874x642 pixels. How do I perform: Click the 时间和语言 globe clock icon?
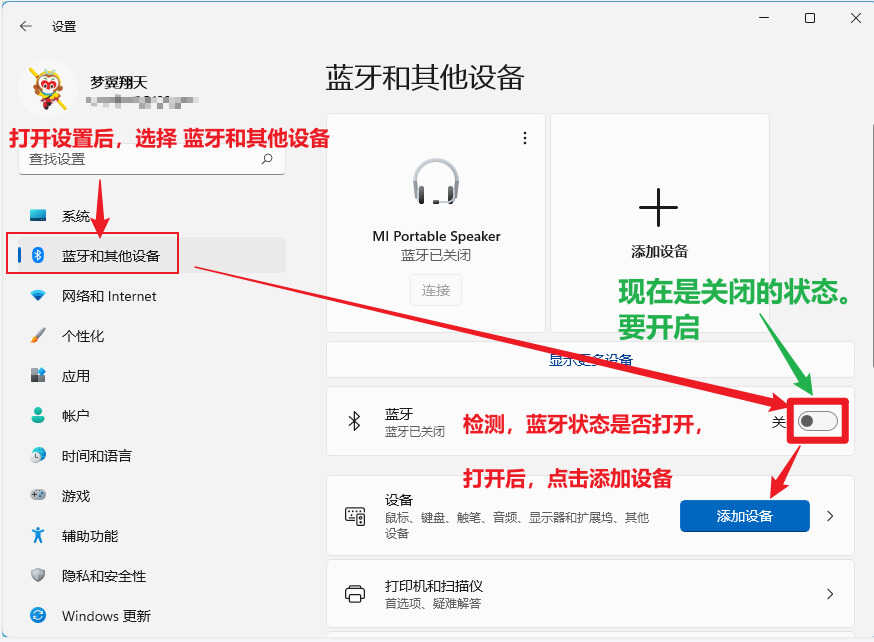[38, 455]
